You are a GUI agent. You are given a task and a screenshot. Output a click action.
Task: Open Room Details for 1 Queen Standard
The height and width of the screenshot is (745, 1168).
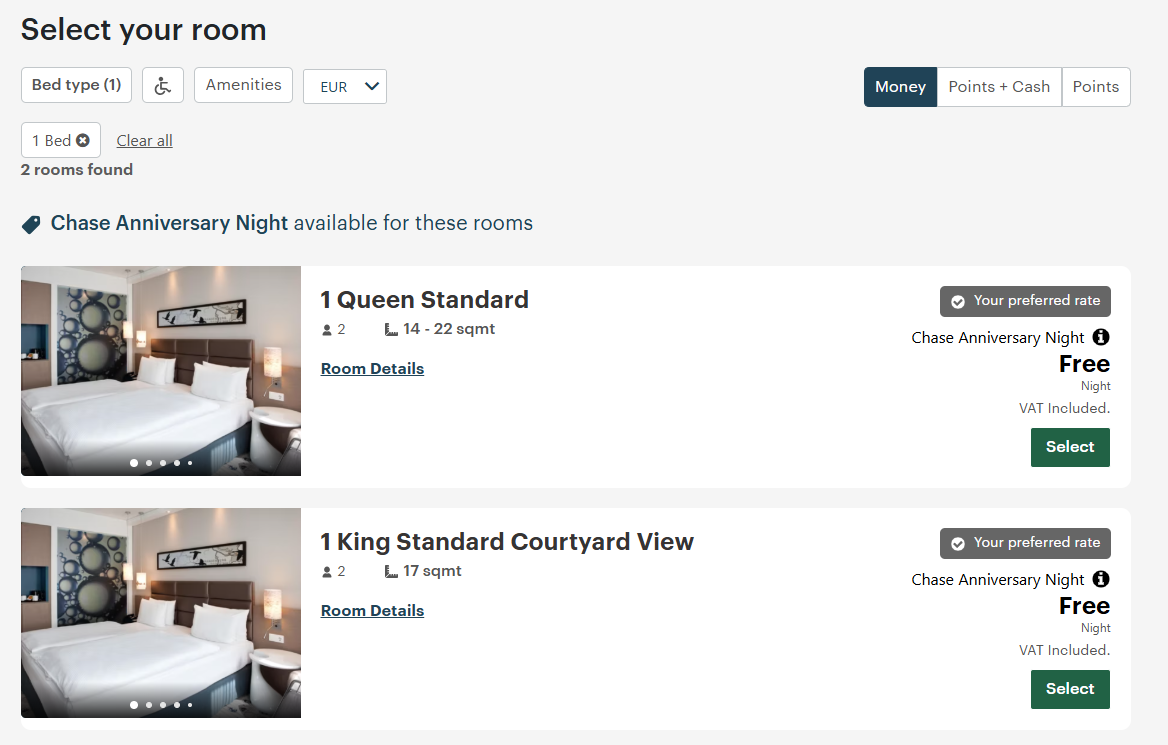click(x=372, y=369)
